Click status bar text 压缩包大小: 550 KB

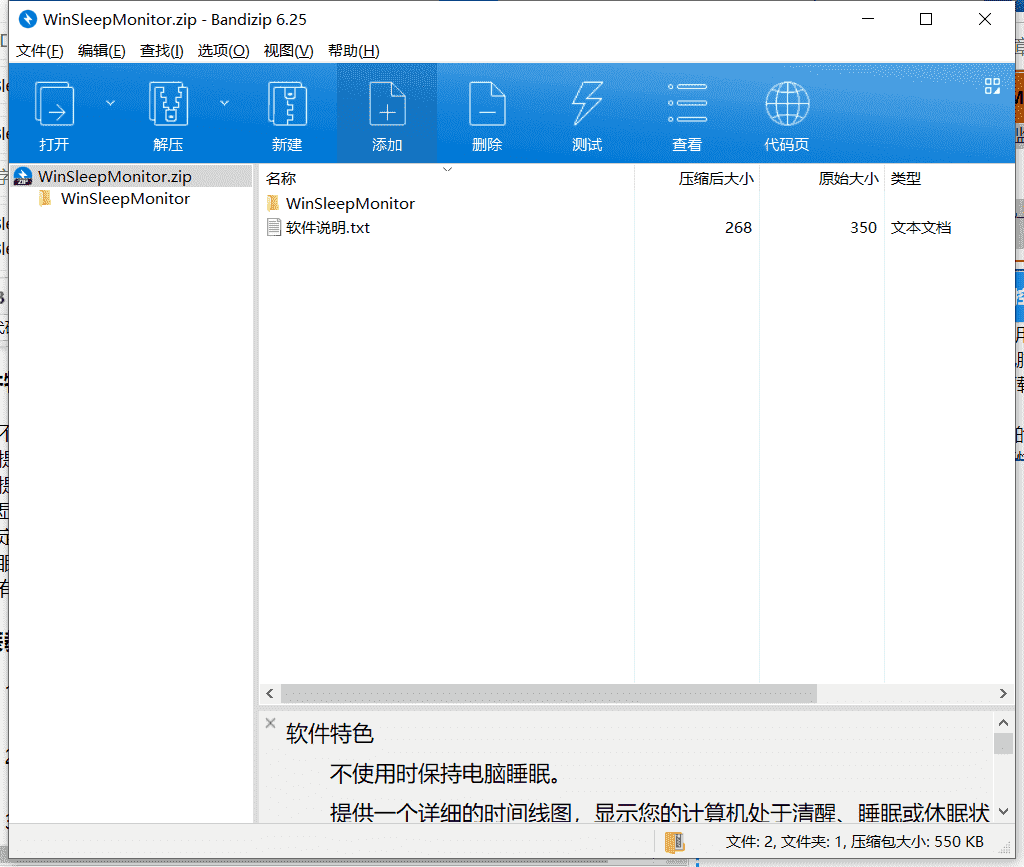917,842
